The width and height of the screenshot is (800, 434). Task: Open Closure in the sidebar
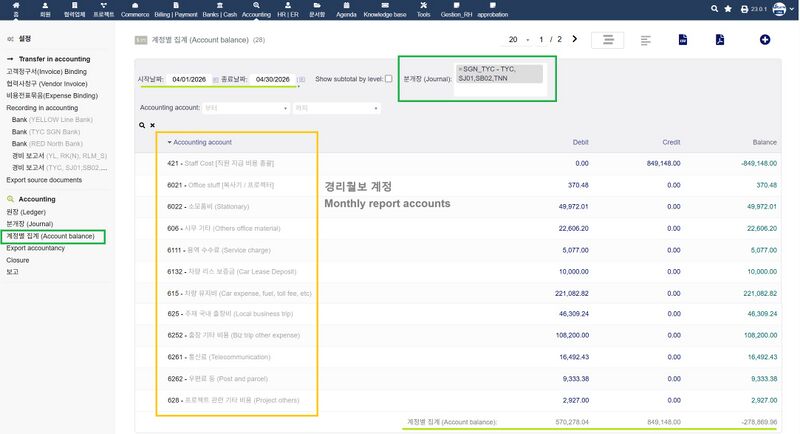[18, 260]
